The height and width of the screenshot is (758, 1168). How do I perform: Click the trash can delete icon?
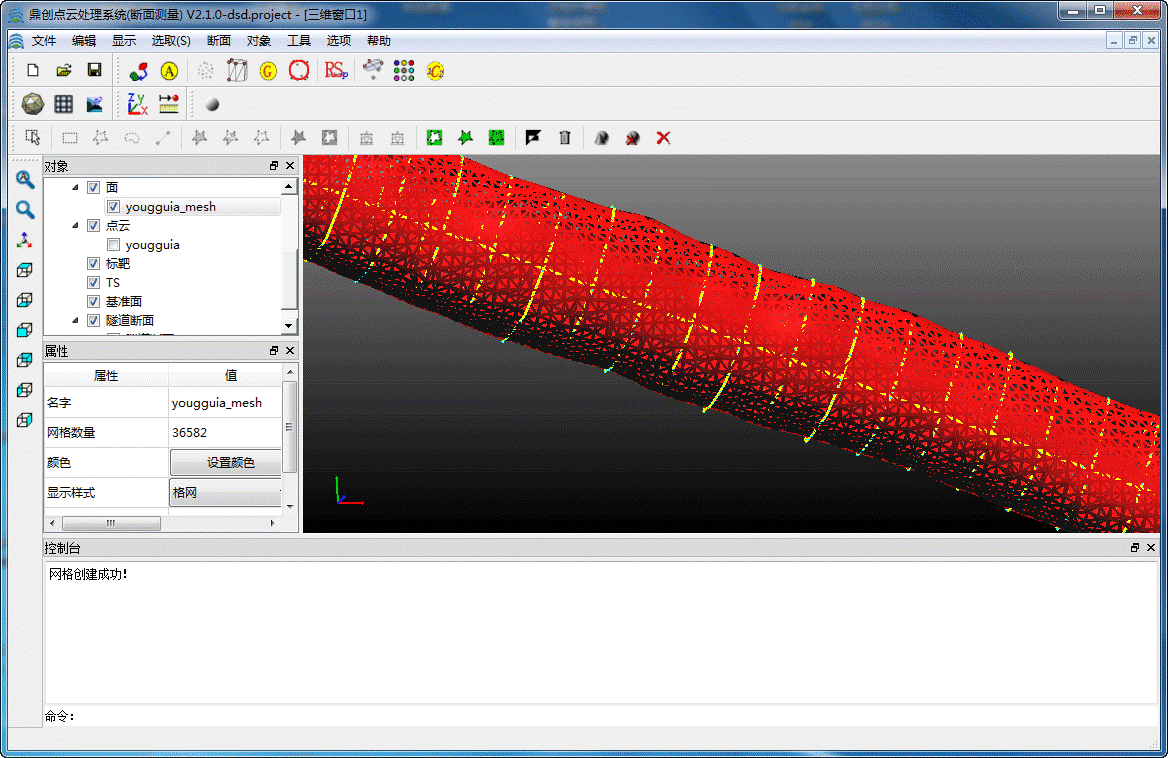(x=565, y=138)
